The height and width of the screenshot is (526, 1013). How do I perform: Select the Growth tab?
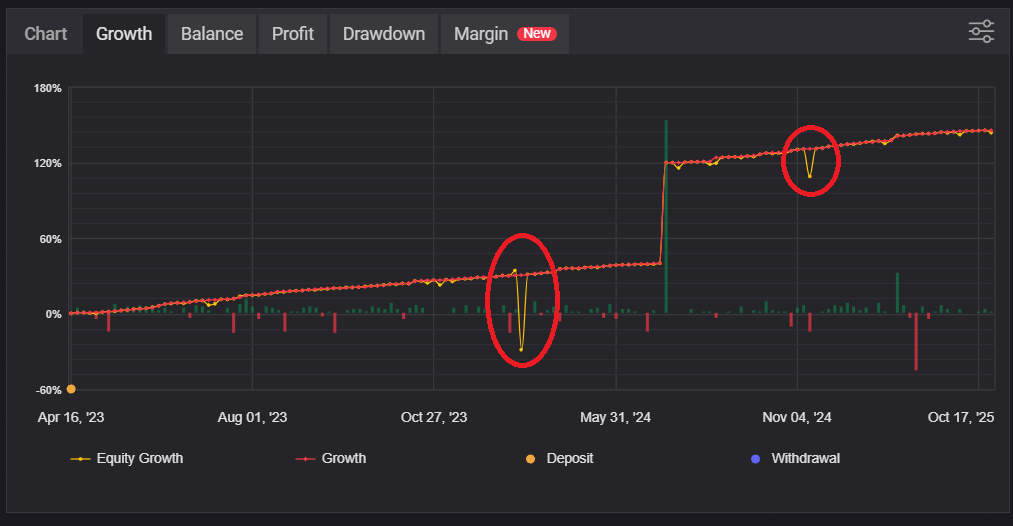coord(124,34)
